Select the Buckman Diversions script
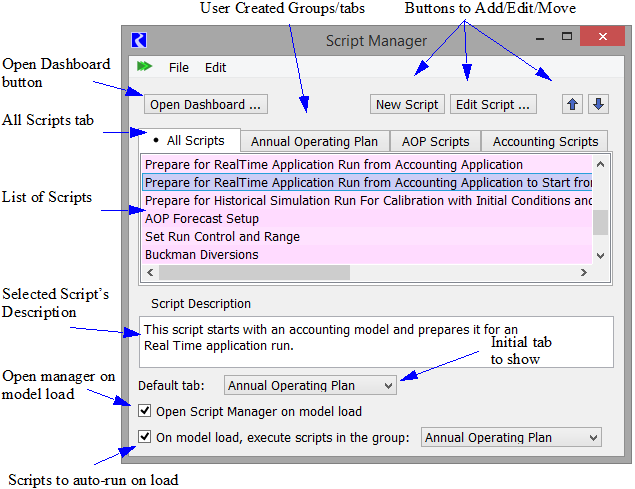Screen dimensions: 635x489 [x=202, y=255]
